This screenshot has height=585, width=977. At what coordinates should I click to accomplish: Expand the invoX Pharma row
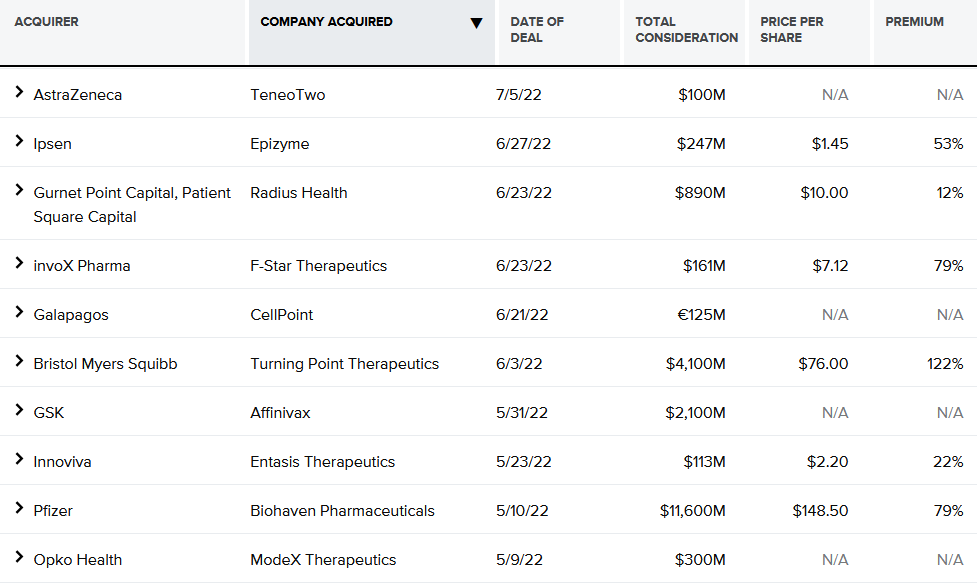click(x=19, y=264)
